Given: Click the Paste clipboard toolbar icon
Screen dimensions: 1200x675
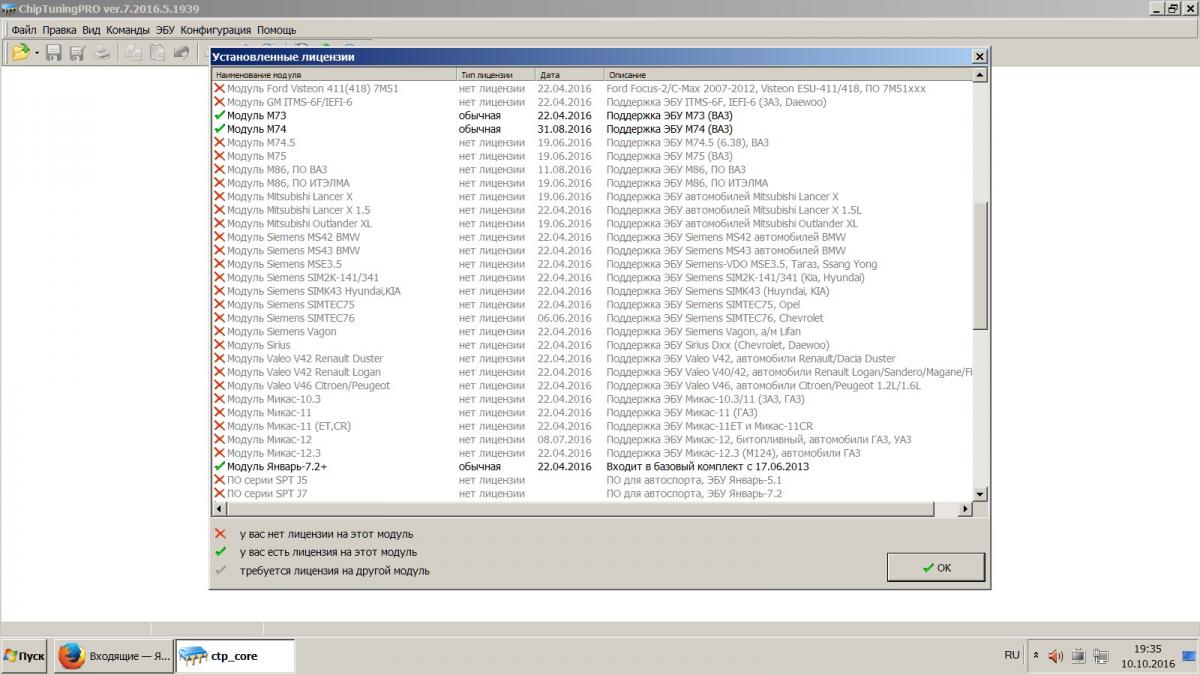Looking at the screenshot, I should pos(157,52).
